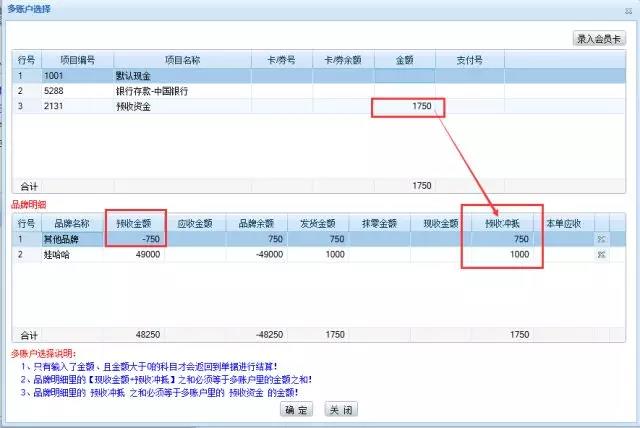
Task: Click the 应收金额 column header
Action: pos(195,223)
